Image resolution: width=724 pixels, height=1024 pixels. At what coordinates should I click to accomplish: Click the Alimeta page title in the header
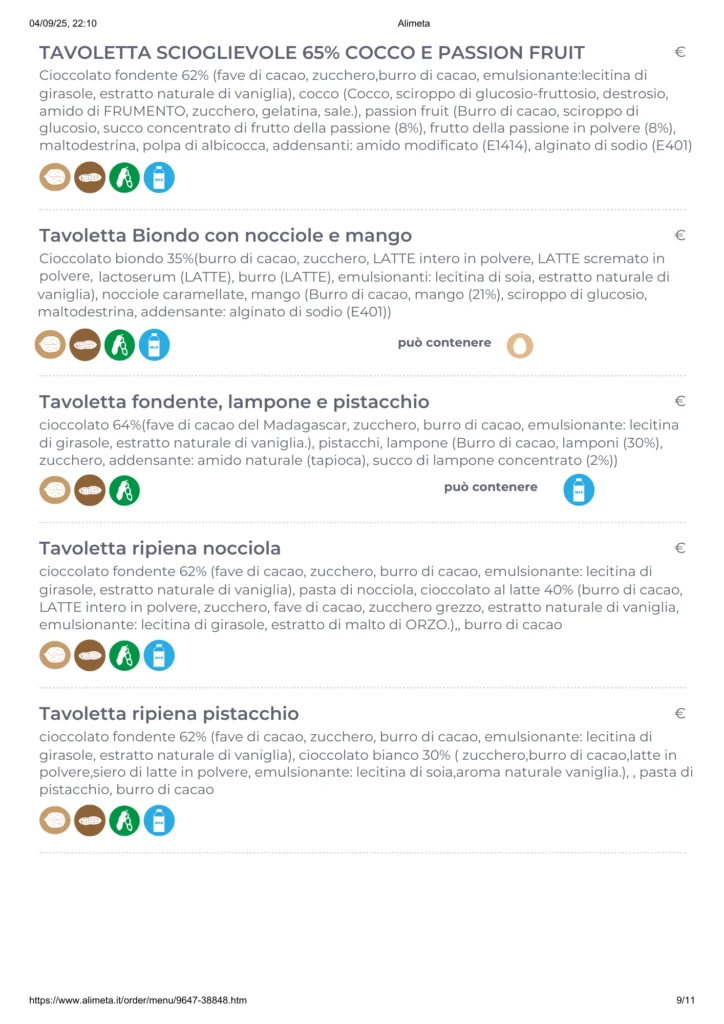(x=413, y=23)
